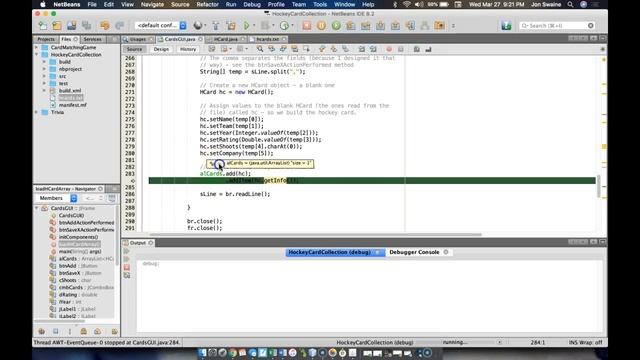Click the red Stop icon in Output panel
The width and height of the screenshot is (640, 360).
127,267
